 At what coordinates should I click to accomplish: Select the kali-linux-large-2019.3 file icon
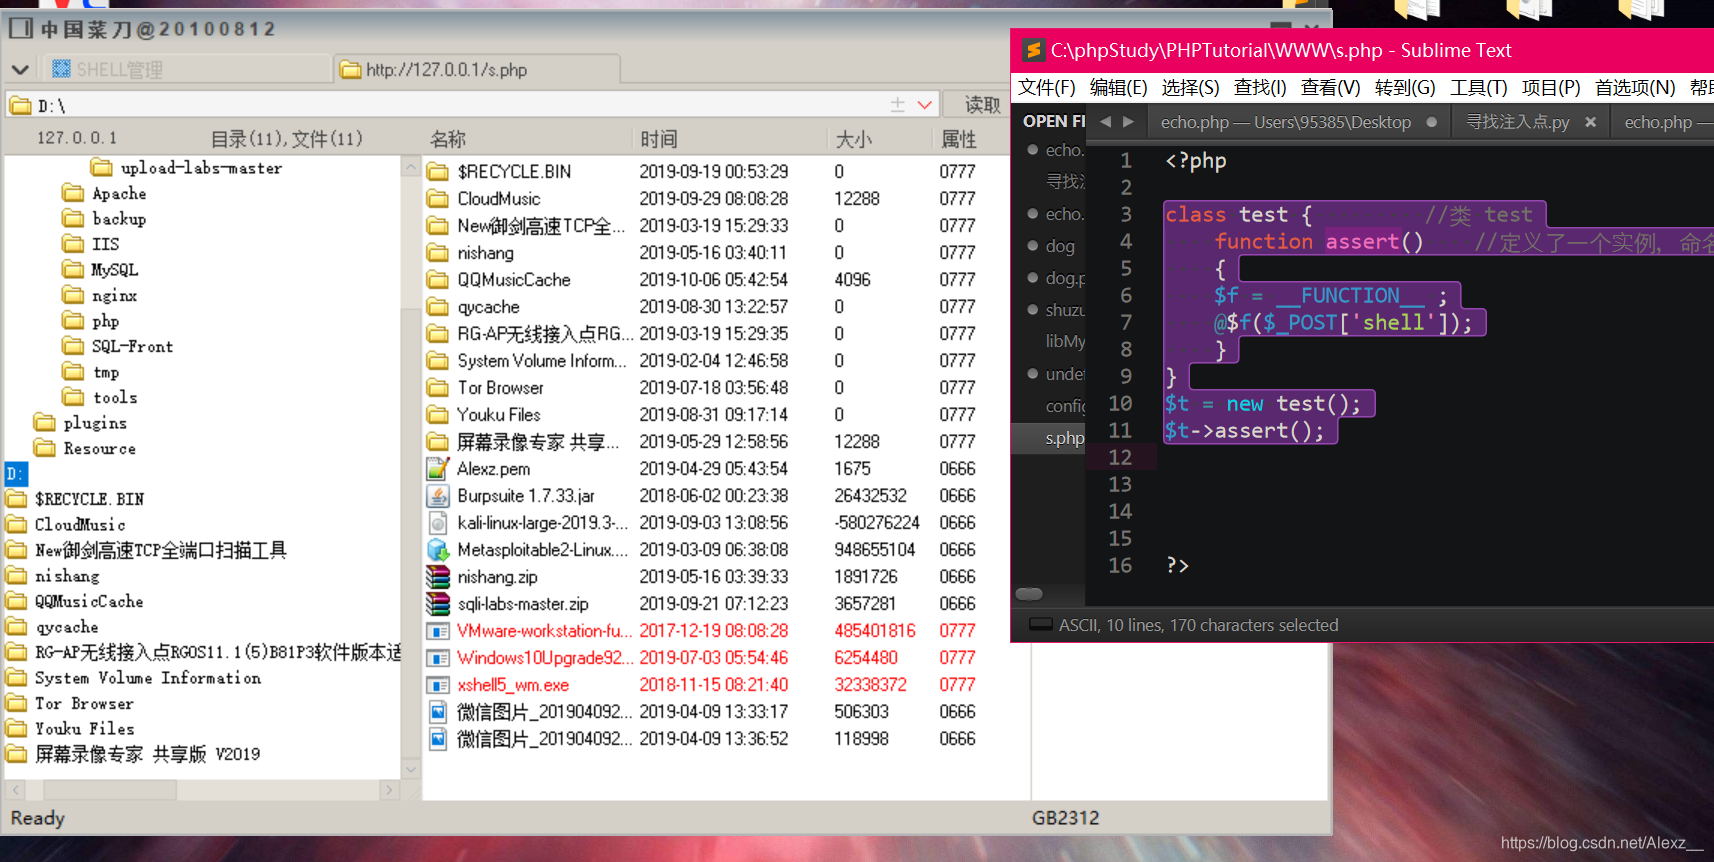[x=437, y=523]
